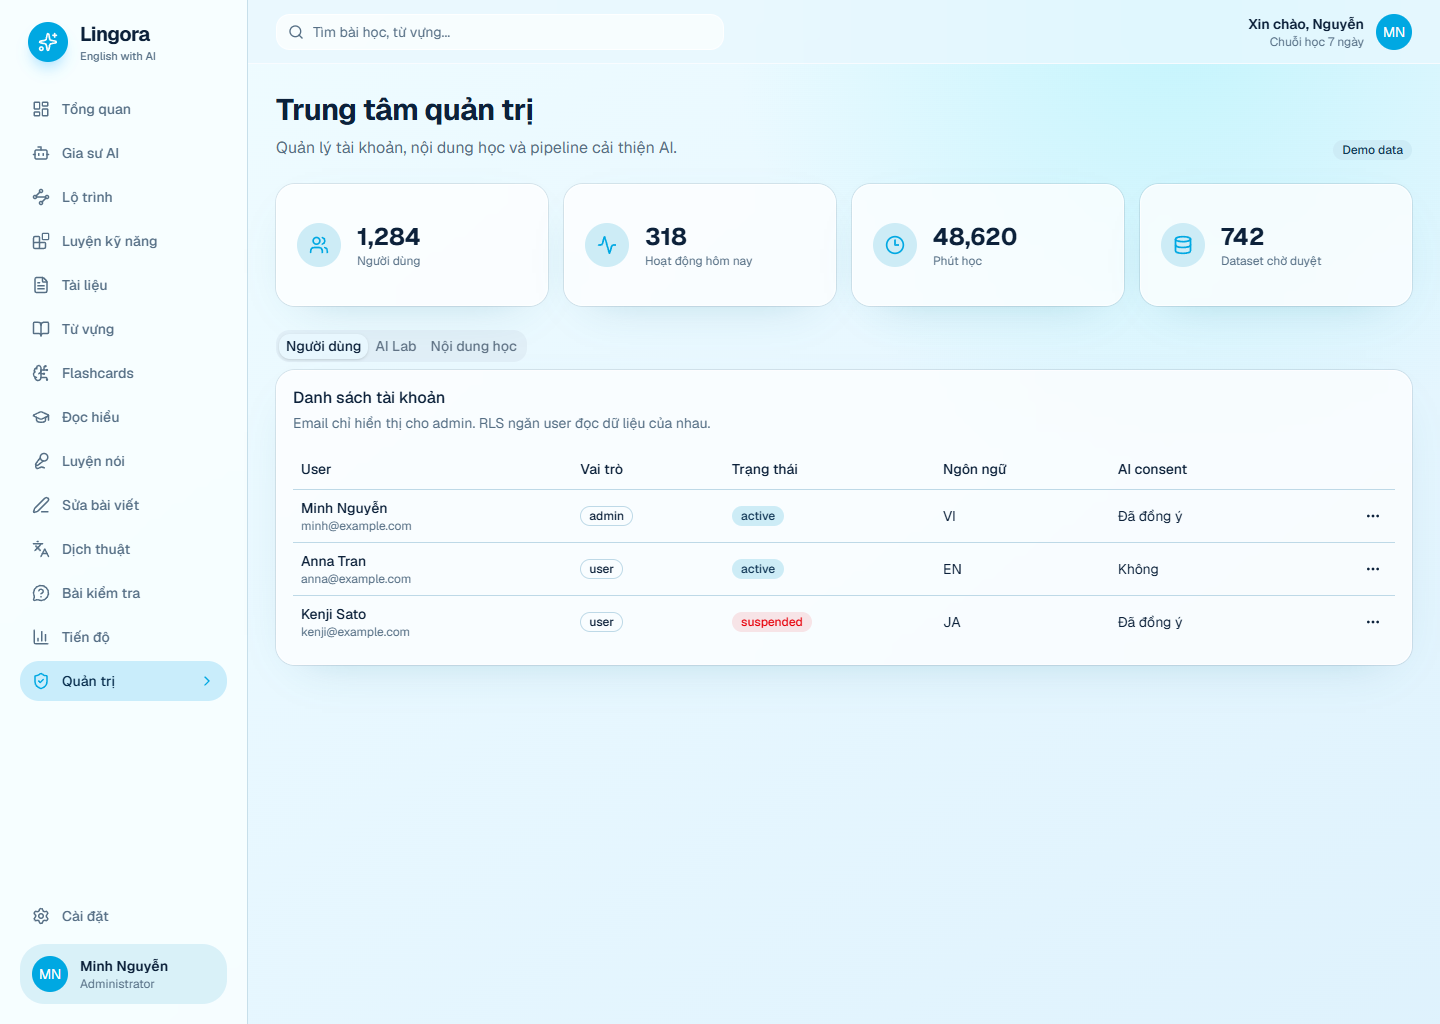The image size is (1440, 1024).
Task: Click the Lingora sparkle logo icon
Action: pyautogui.click(x=48, y=42)
